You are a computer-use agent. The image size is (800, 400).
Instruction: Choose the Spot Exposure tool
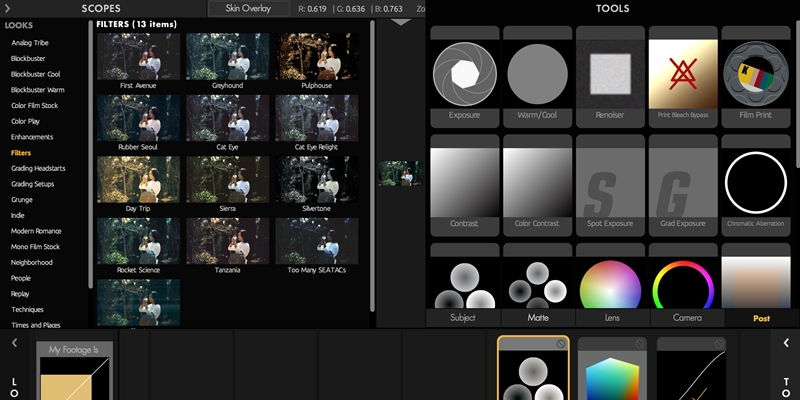pos(611,183)
